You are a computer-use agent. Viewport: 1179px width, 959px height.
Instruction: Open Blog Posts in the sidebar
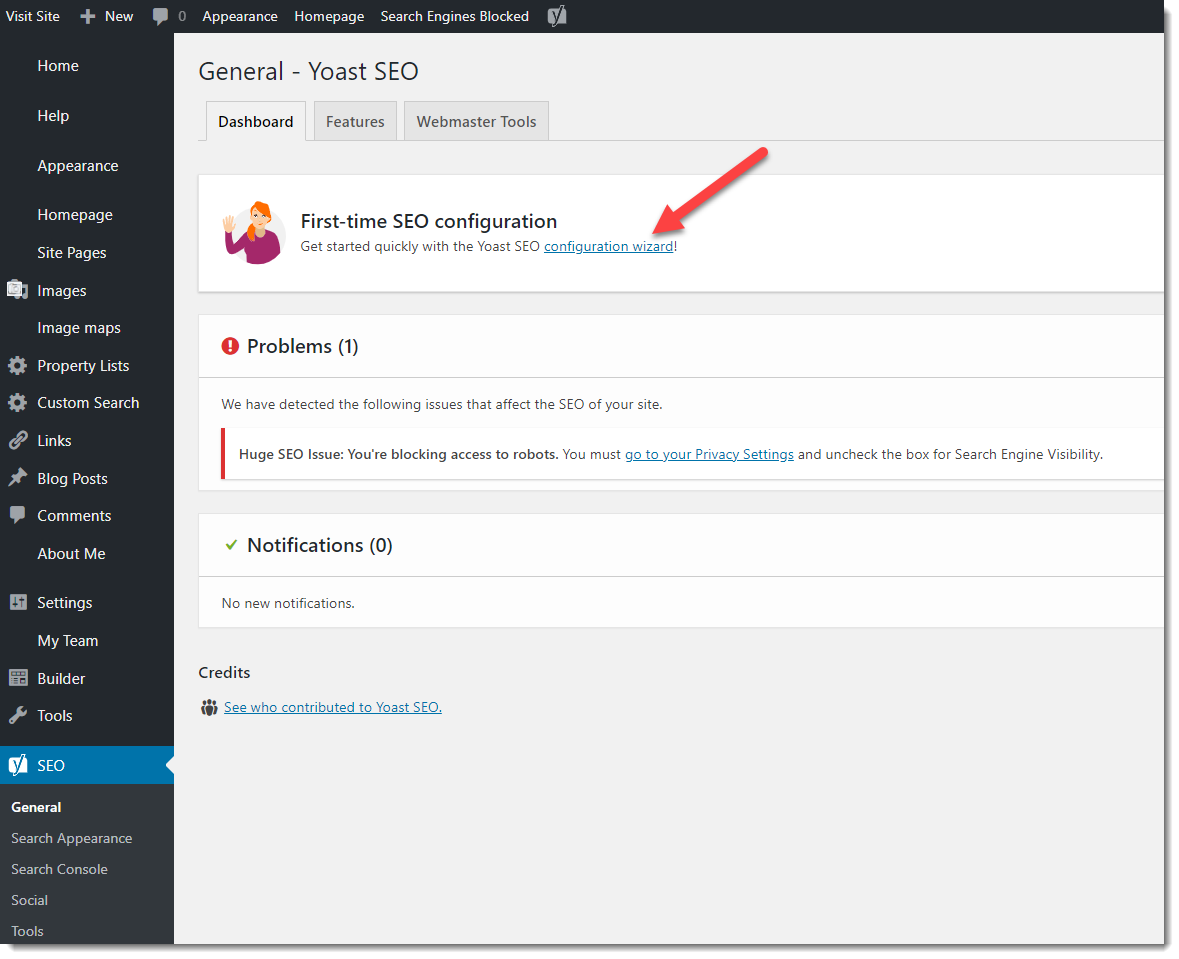(x=72, y=478)
